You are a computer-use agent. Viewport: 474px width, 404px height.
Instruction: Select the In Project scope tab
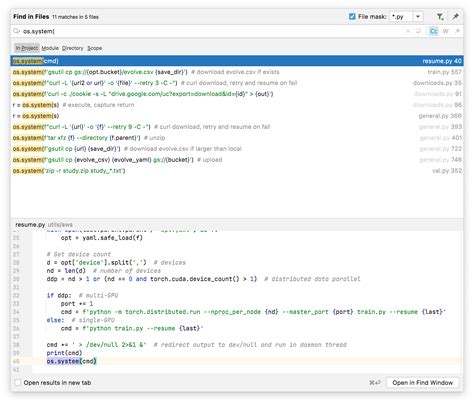pyautogui.click(x=27, y=48)
